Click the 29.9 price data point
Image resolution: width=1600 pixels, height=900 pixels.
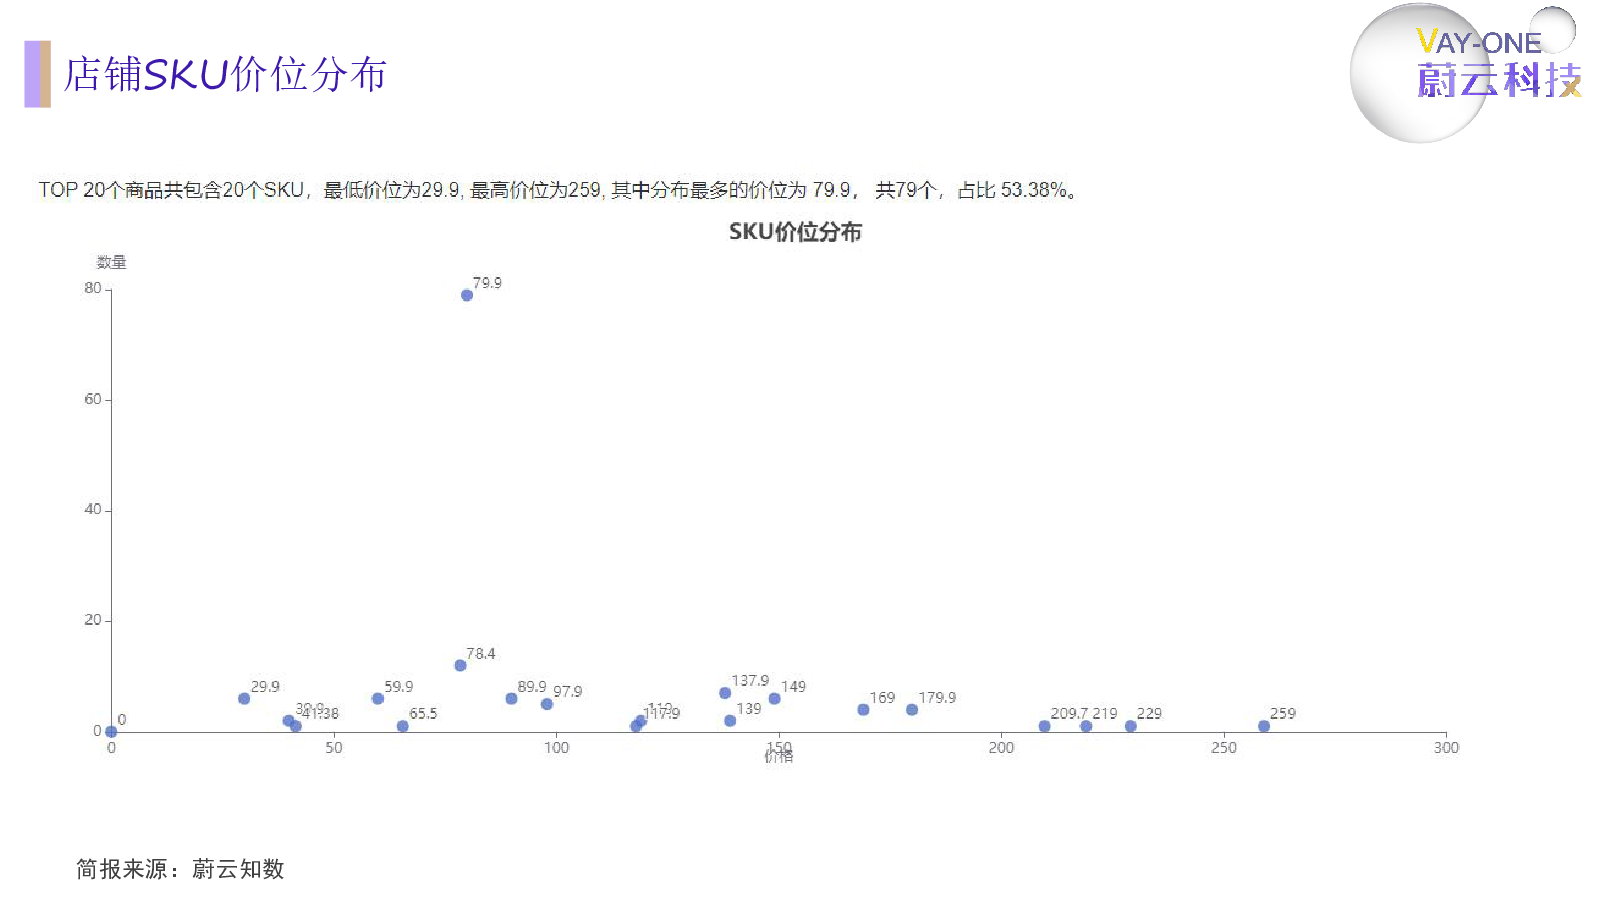pos(244,697)
